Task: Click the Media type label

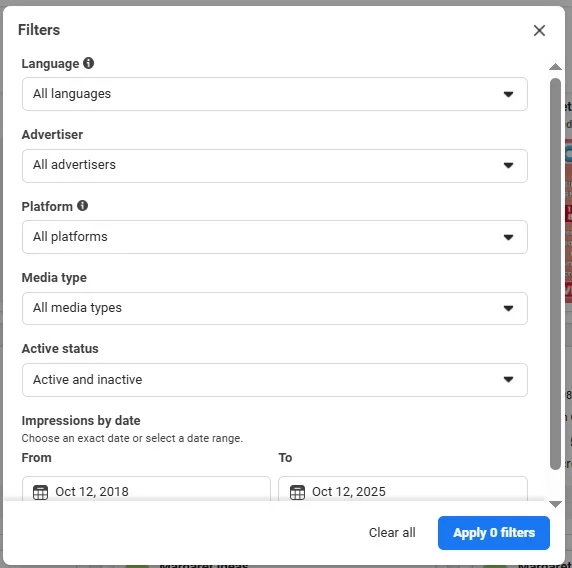Action: (x=54, y=278)
